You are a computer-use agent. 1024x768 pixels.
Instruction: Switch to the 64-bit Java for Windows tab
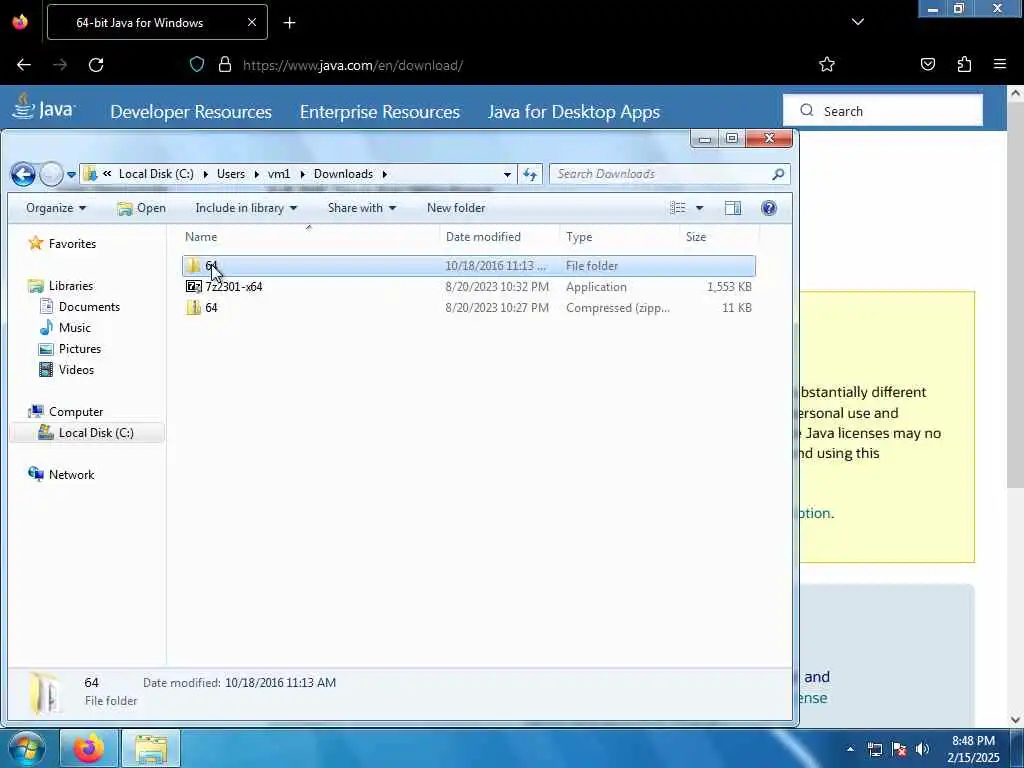(157, 22)
